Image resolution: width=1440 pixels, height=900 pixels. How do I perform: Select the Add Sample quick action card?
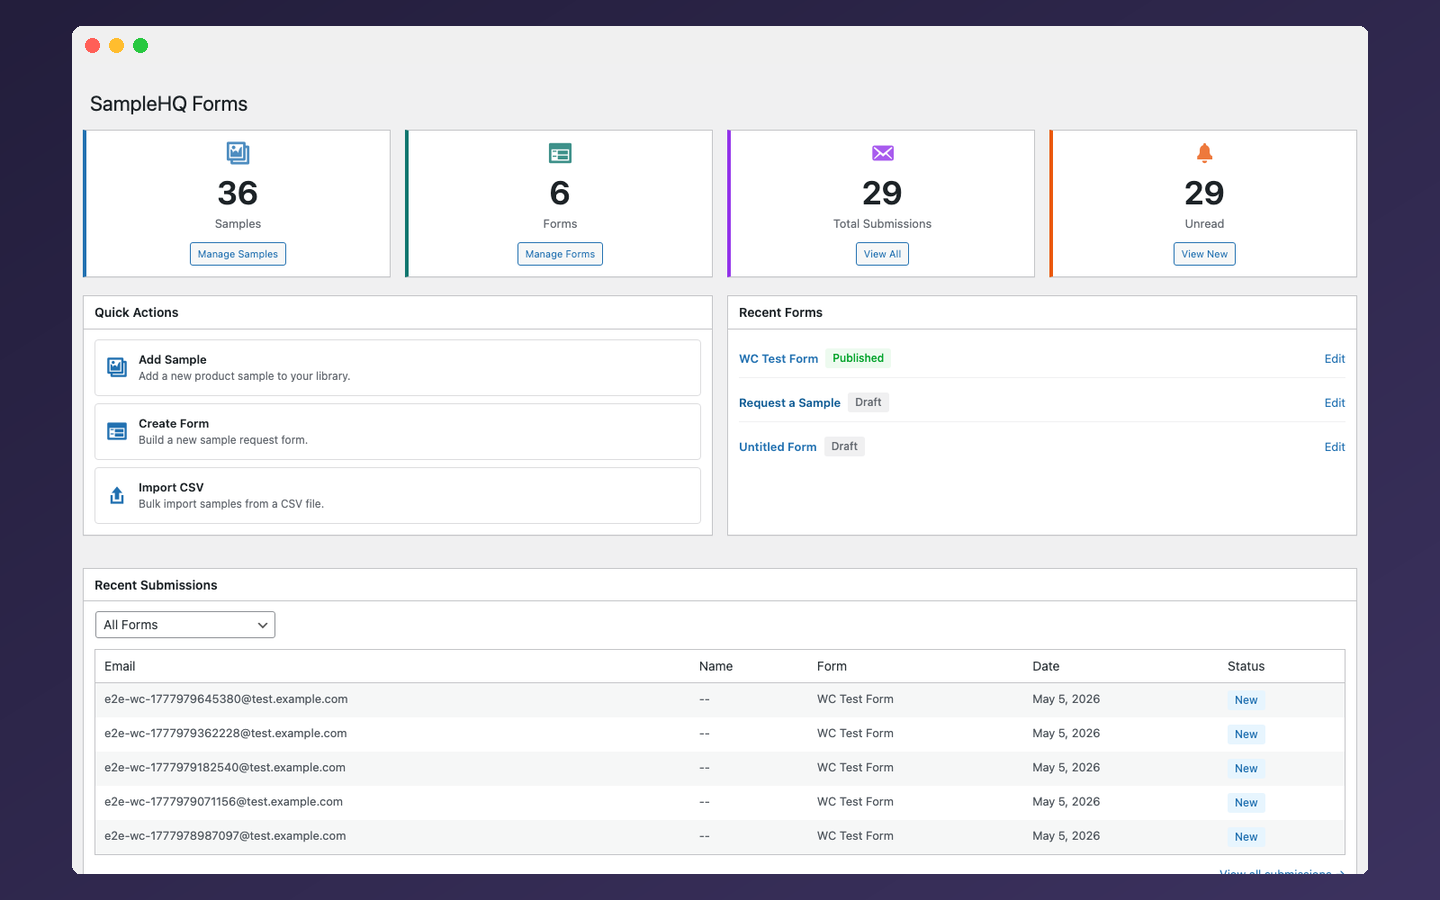point(398,368)
